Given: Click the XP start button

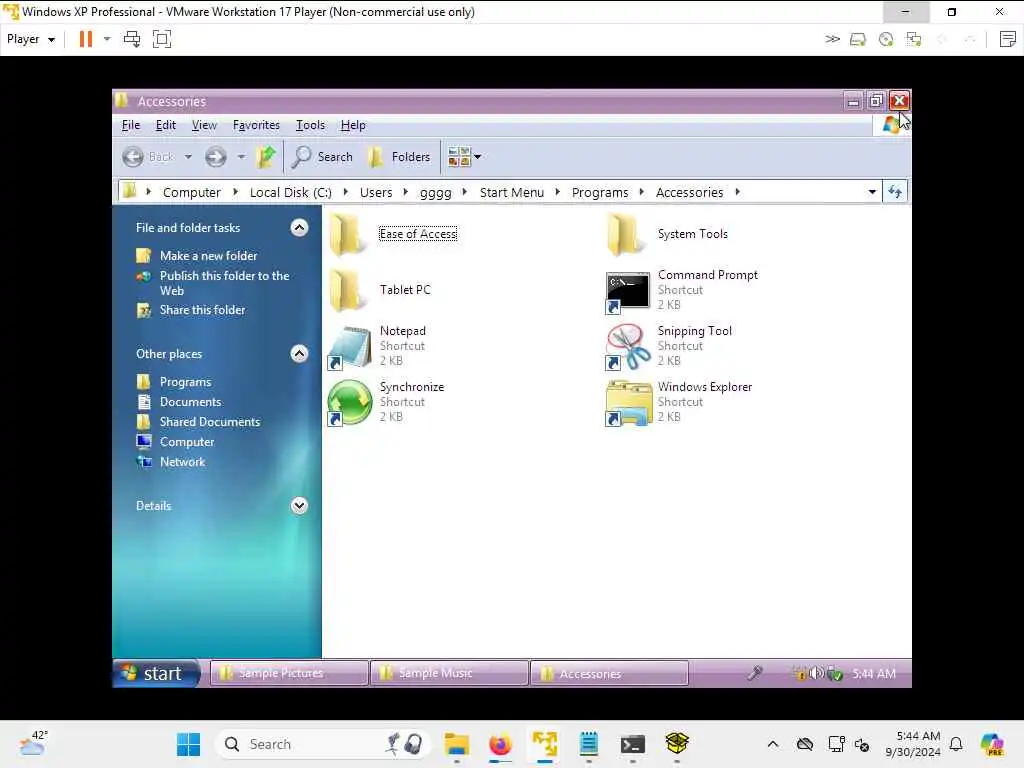Looking at the screenshot, I should [x=156, y=673].
